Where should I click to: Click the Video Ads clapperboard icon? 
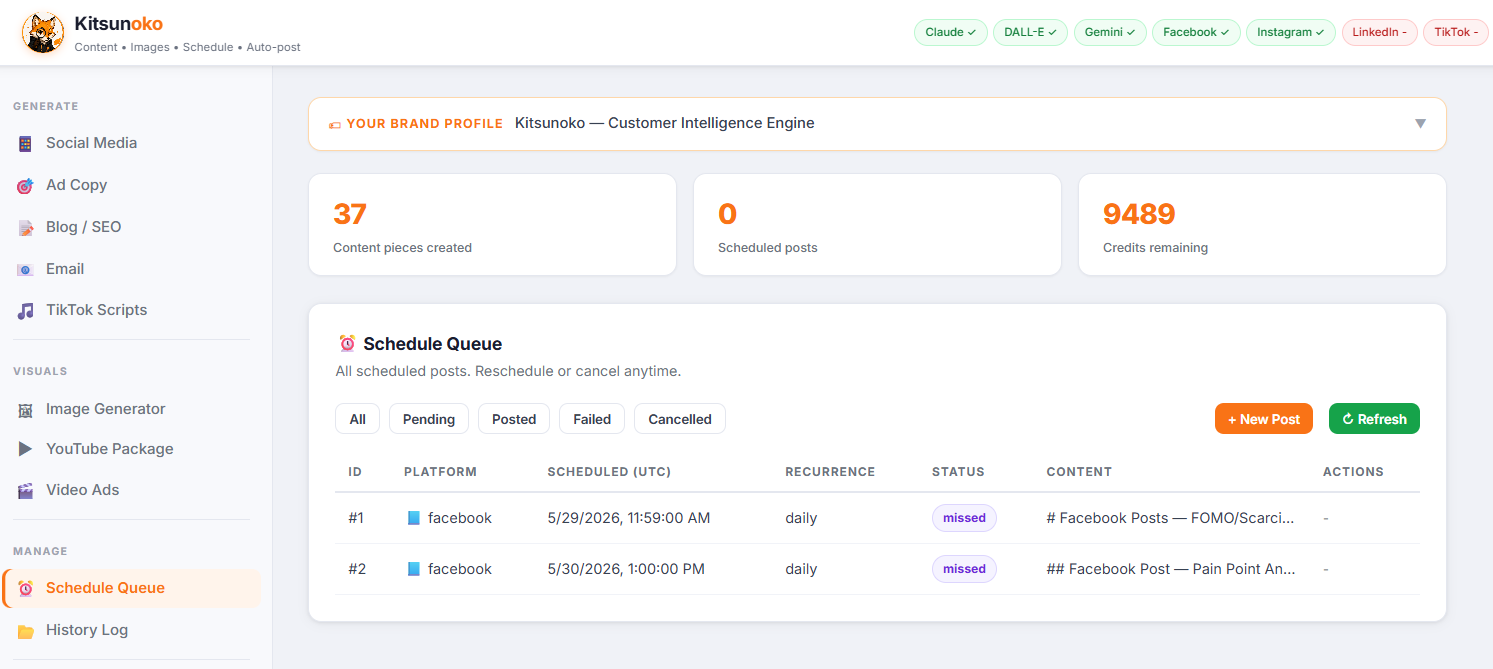pos(26,491)
